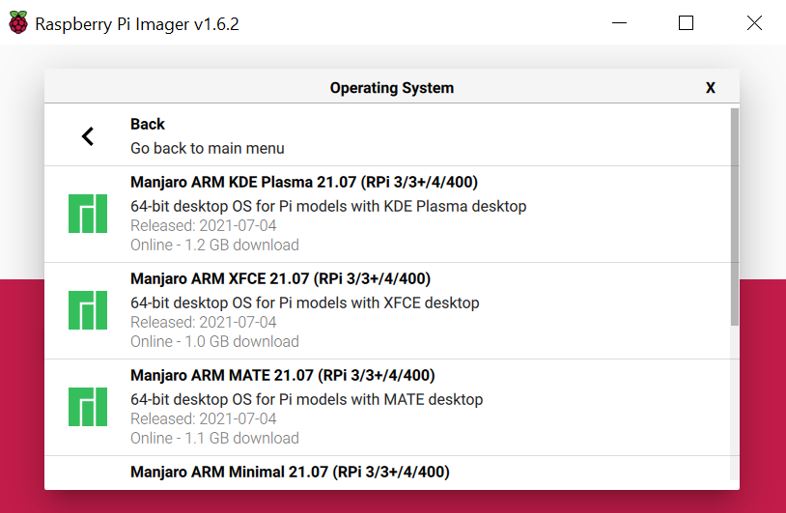Screen dimensions: 786x513
Task: Choose Manjaro ARM XFCE 21.07 title
Action: point(280,279)
